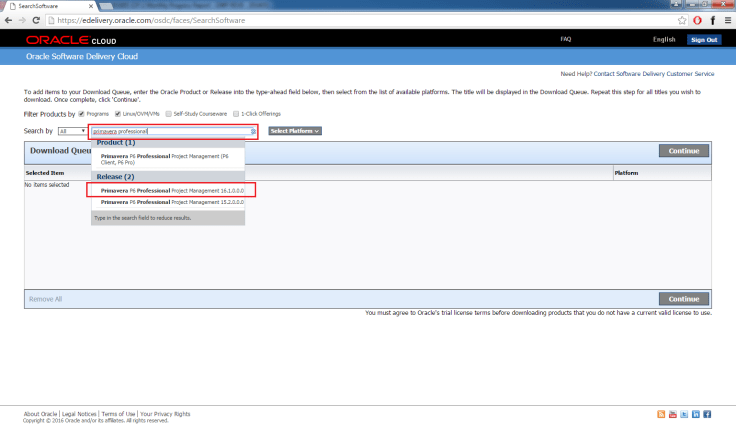
Task: Open the Search by 'All' dropdown
Action: click(x=72, y=131)
